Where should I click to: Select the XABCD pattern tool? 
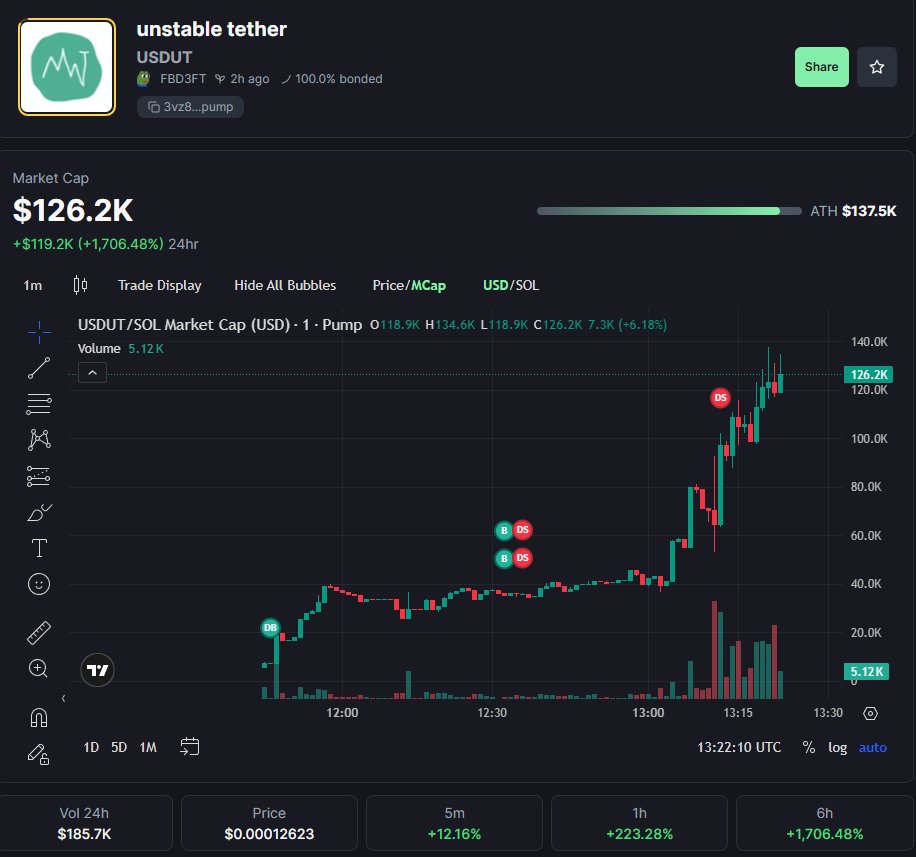(38, 440)
